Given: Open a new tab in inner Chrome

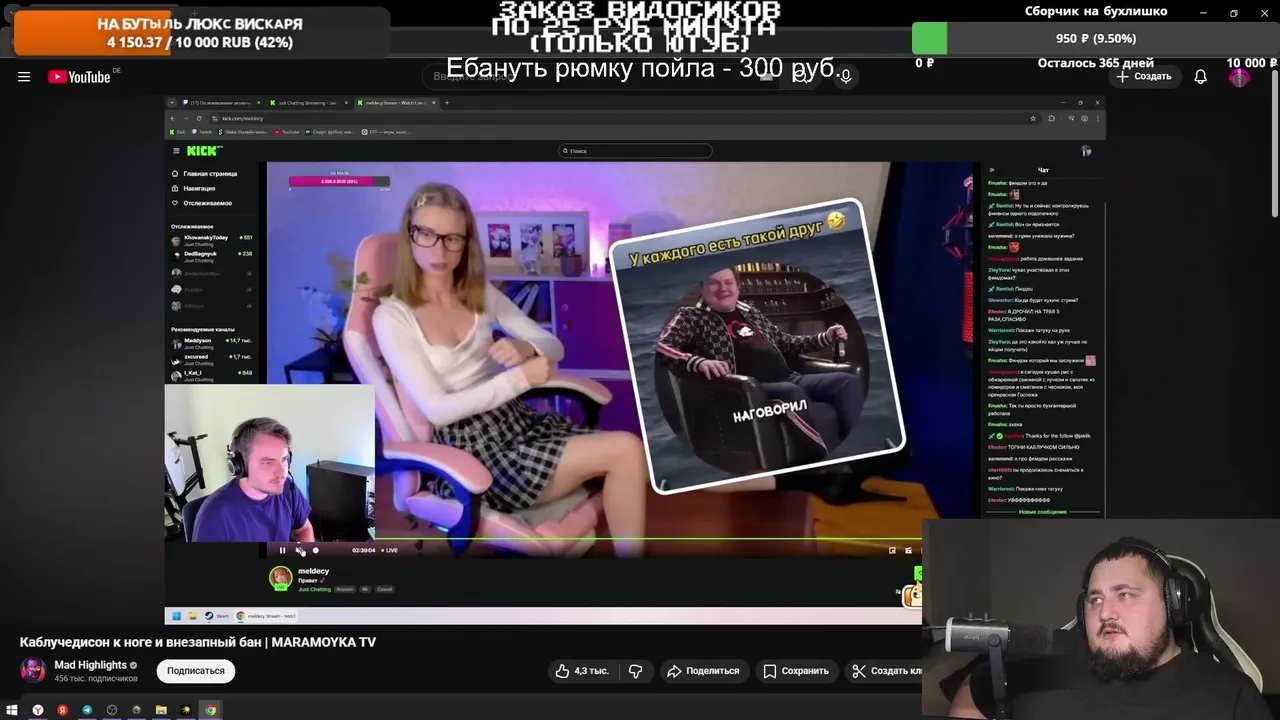Looking at the screenshot, I should click(x=447, y=103).
